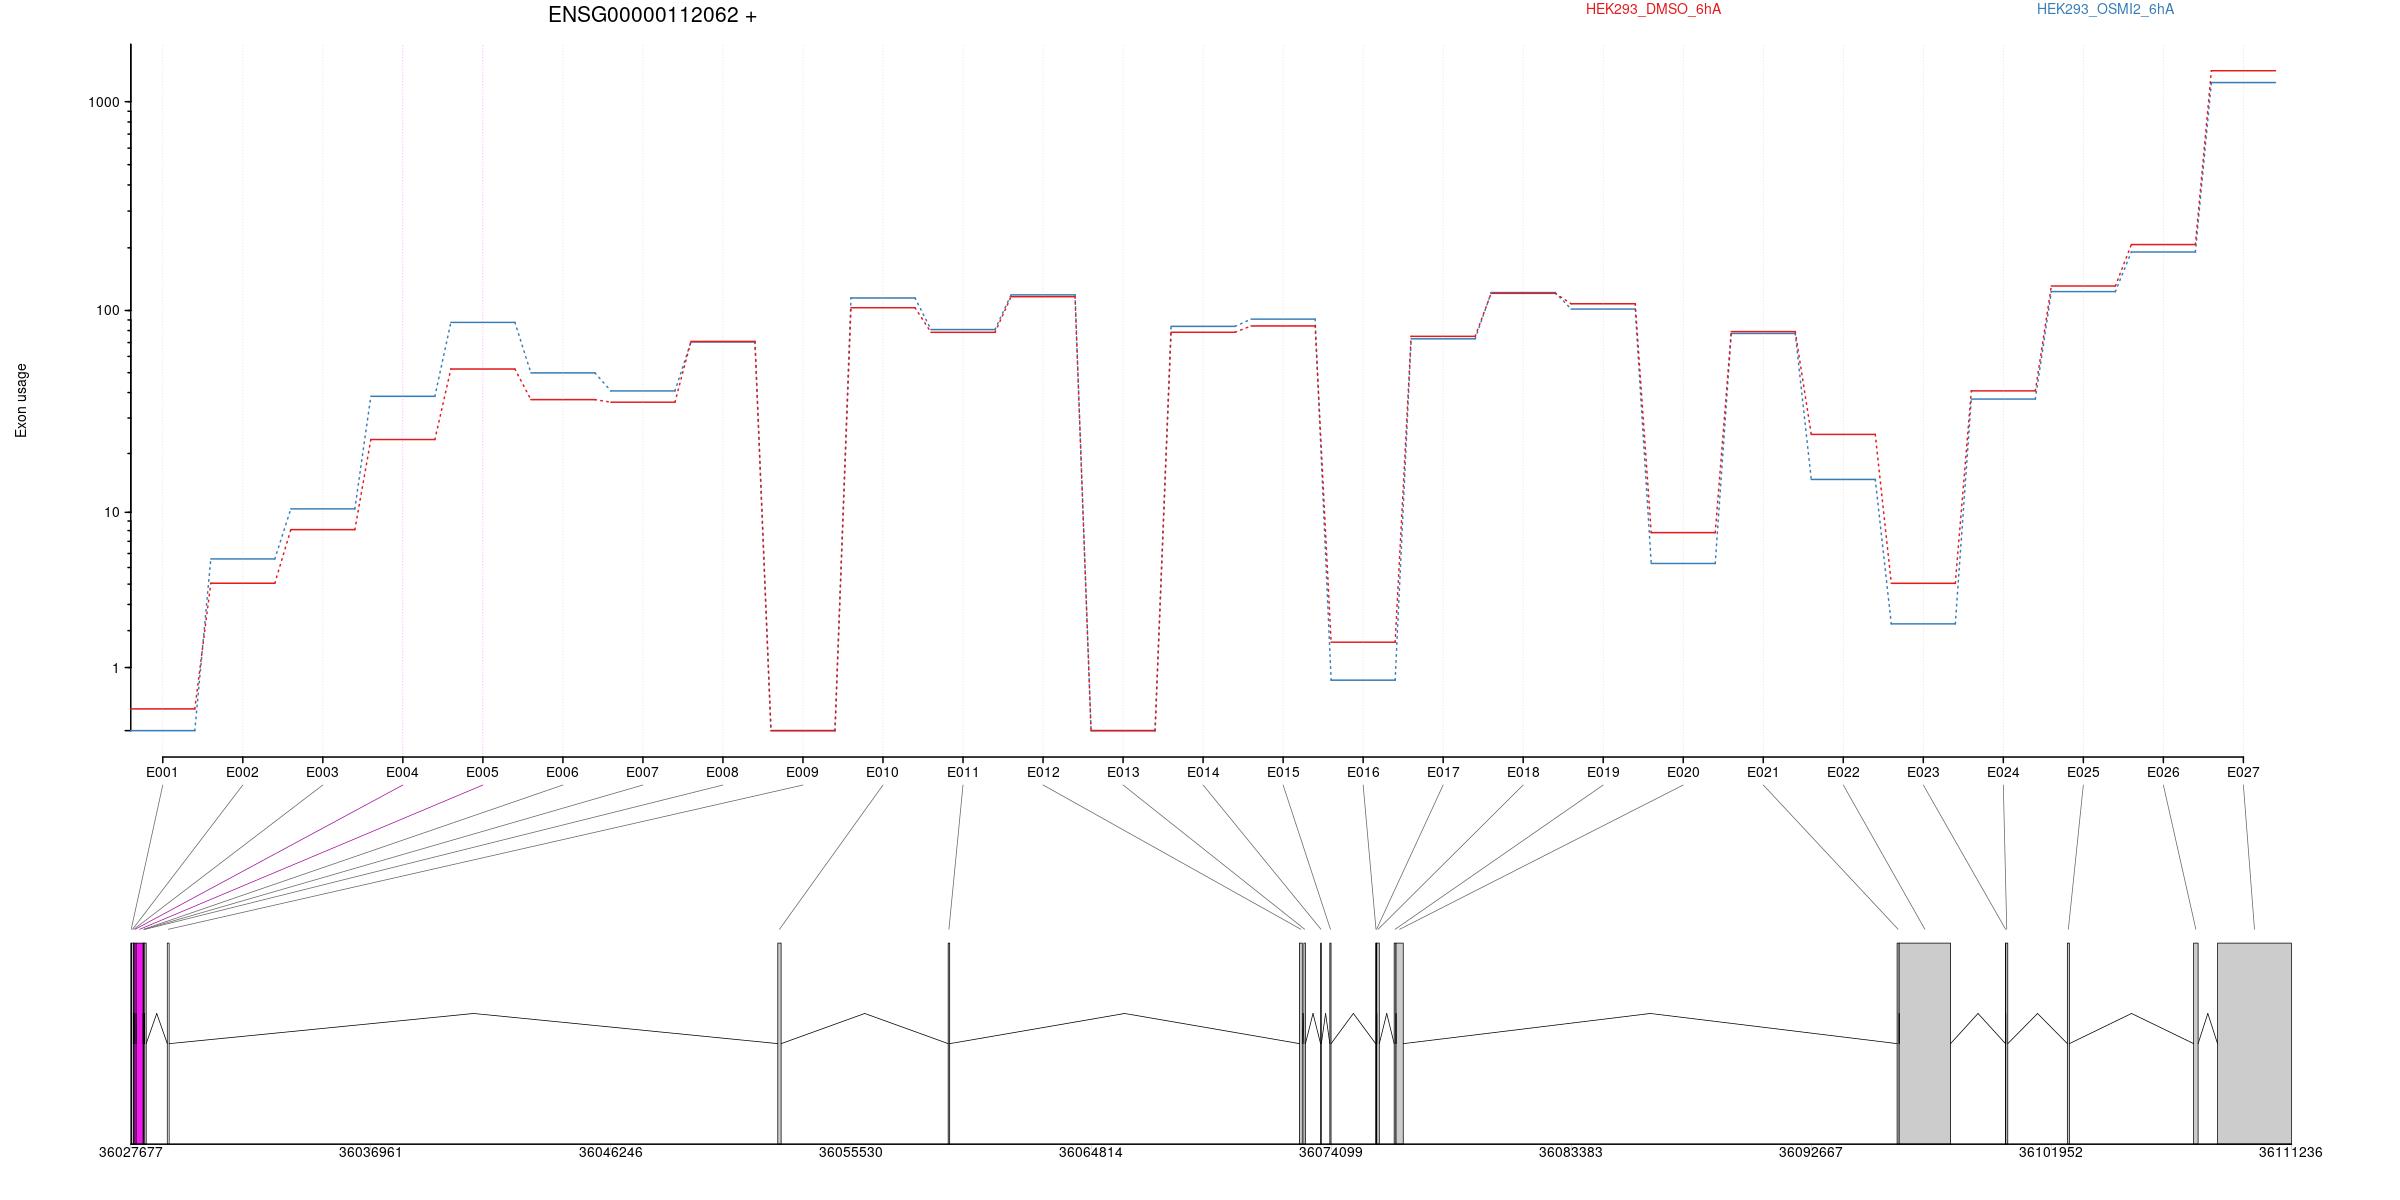Screen dimensions: 2400x1200
Task: Click exon label E020
Action: [1683, 772]
